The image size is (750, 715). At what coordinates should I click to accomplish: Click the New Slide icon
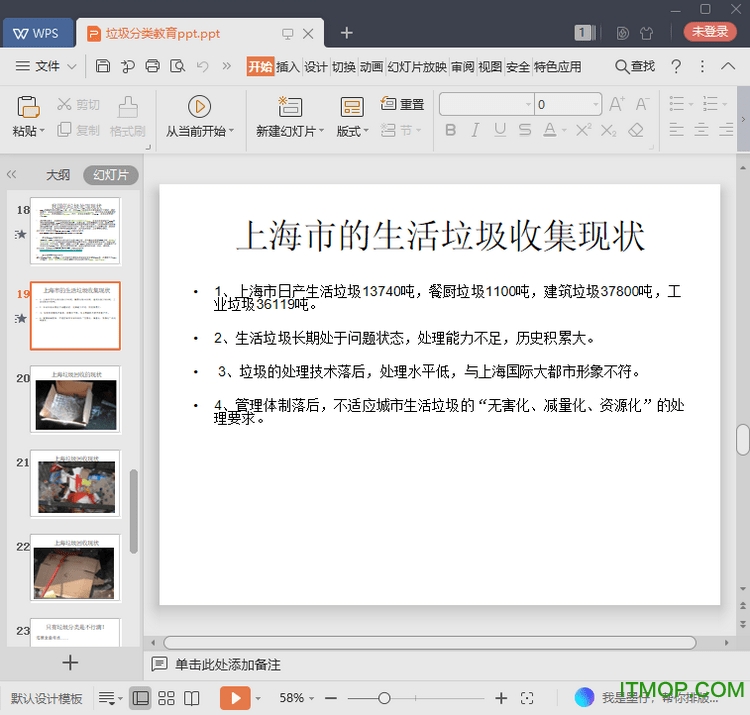coord(290,107)
